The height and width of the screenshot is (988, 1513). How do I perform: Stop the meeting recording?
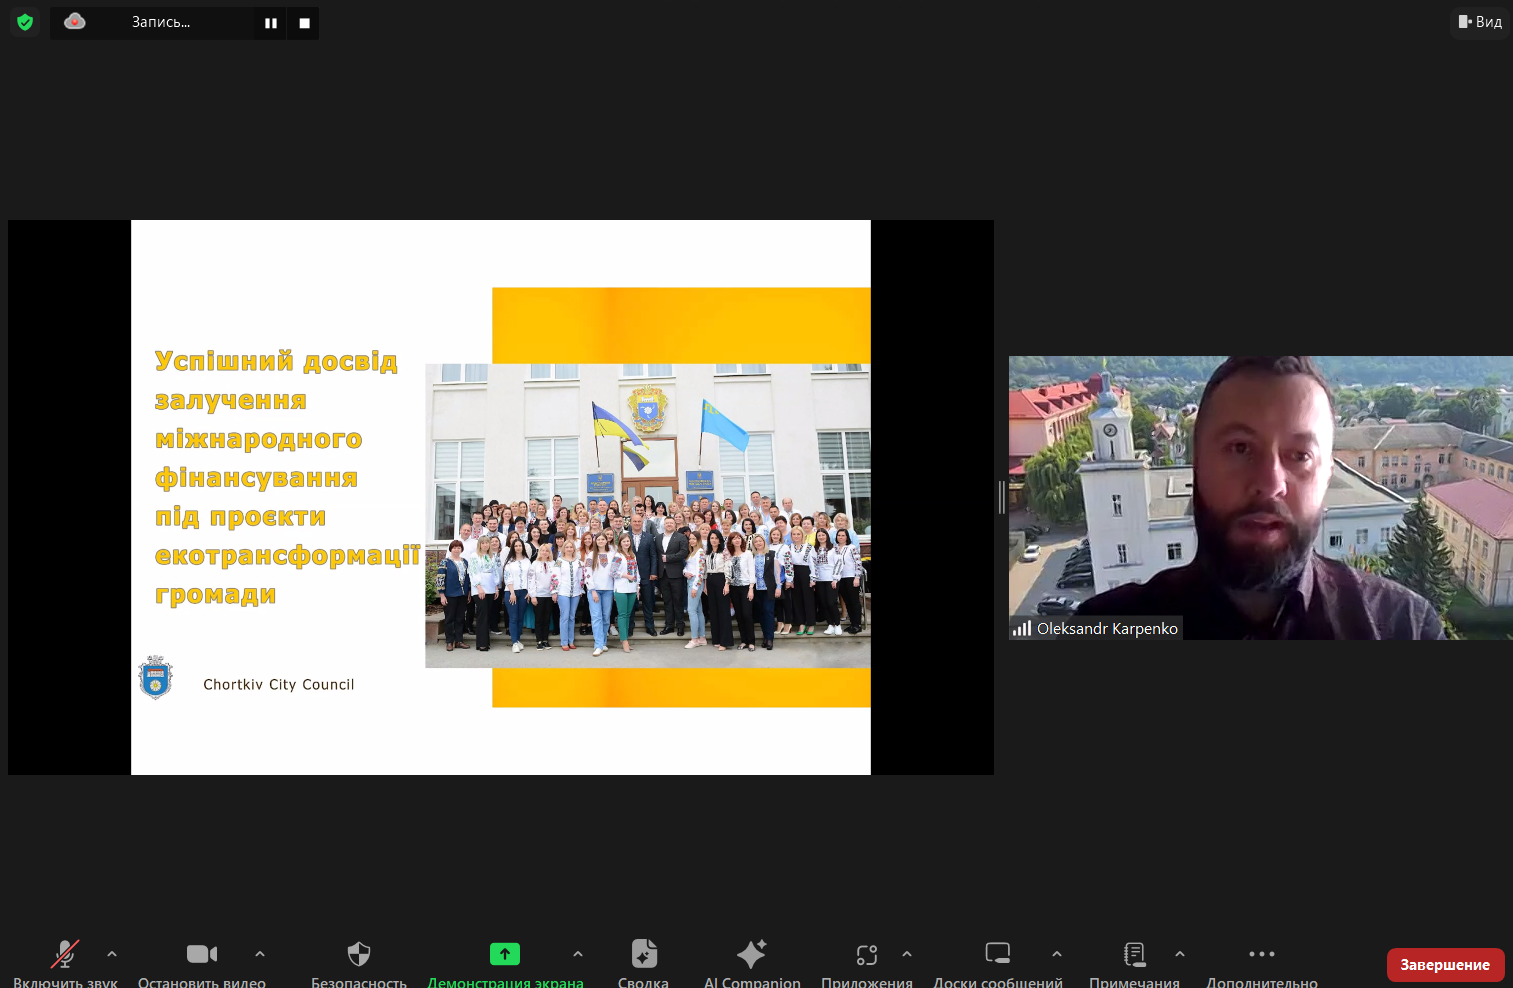[304, 23]
